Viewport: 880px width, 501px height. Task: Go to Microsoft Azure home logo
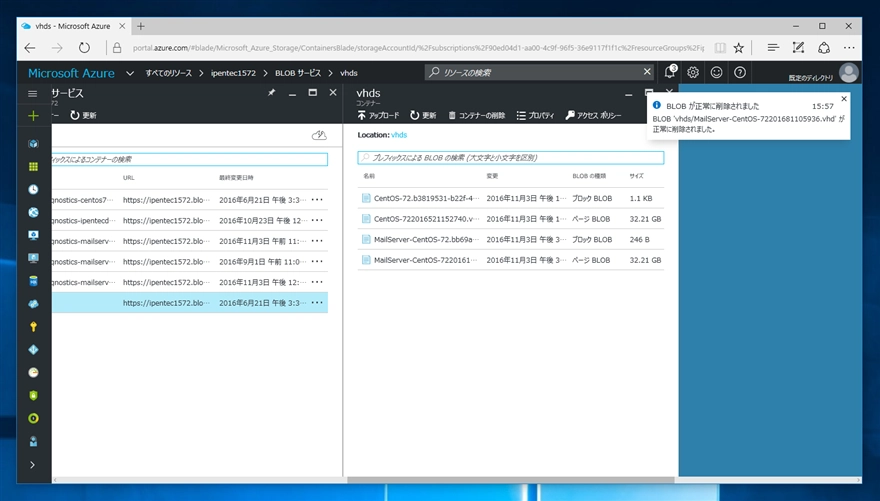coord(71,73)
